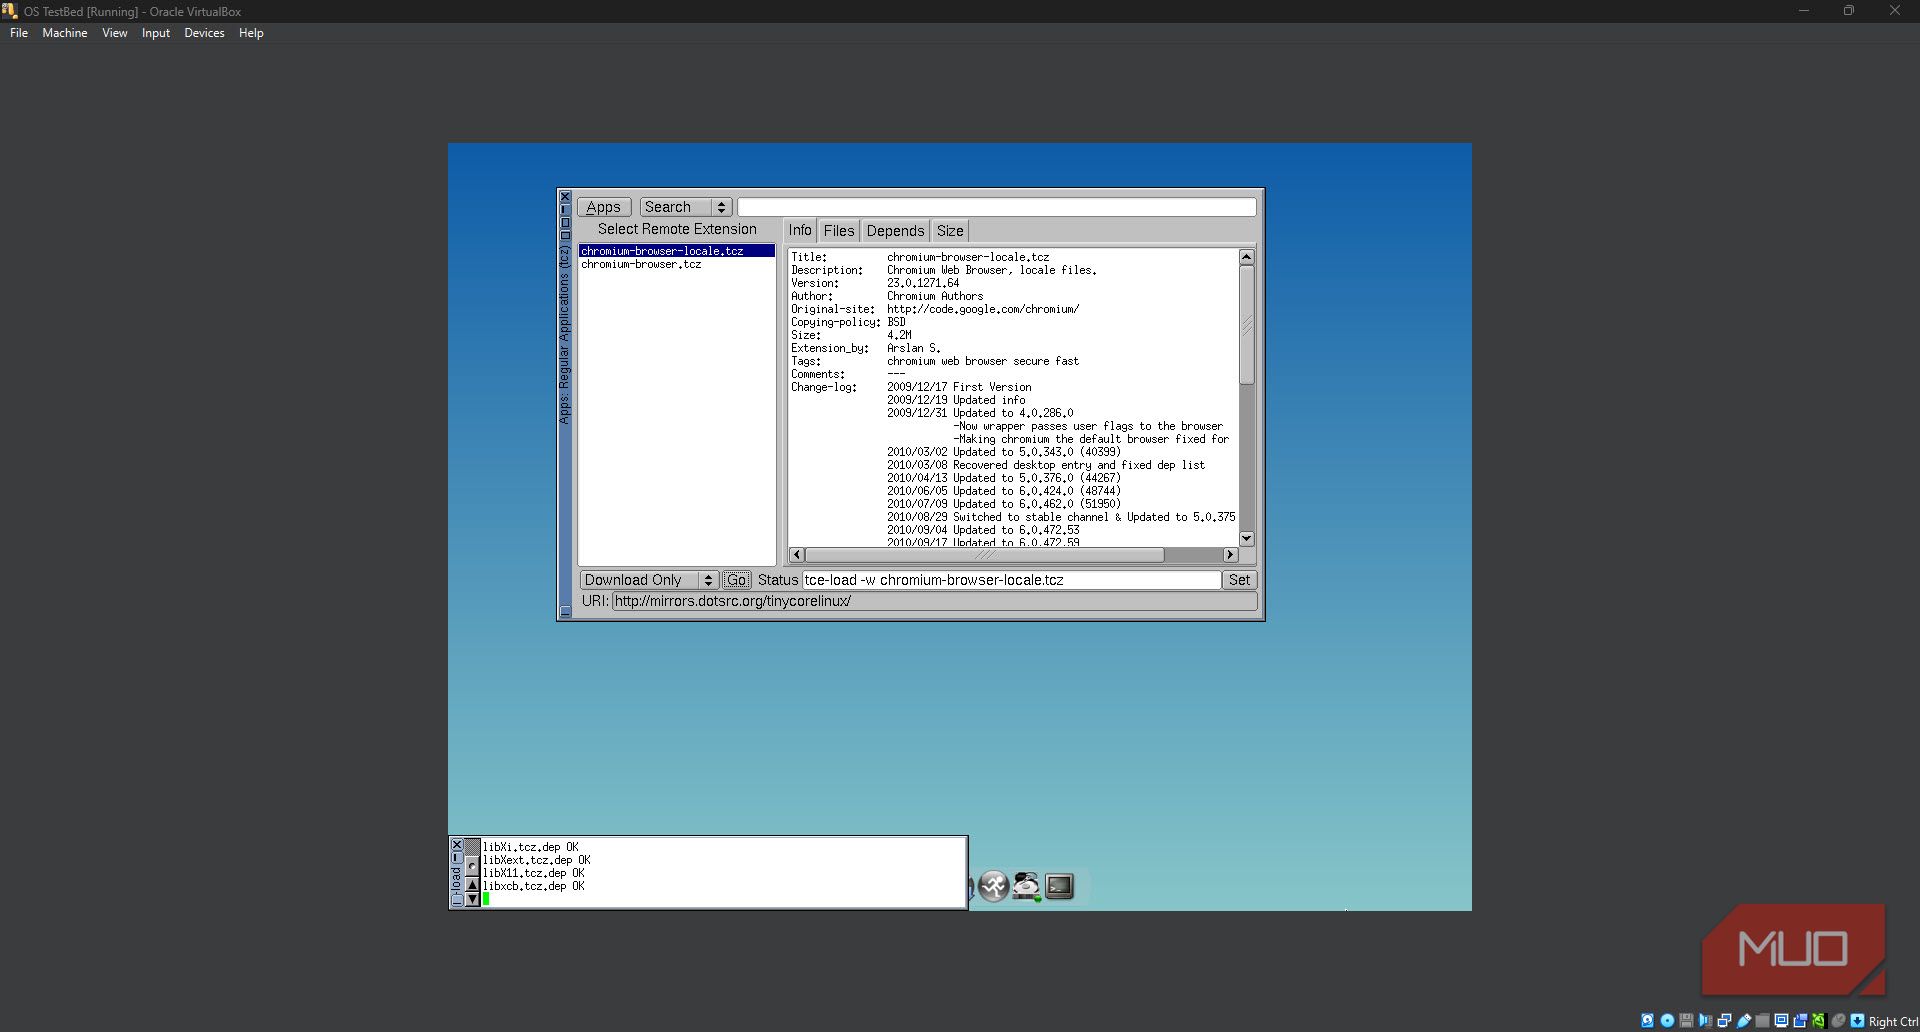Click the maximize square icon on the Apps window sidebar
This screenshot has width=1920, height=1032.
(x=565, y=222)
